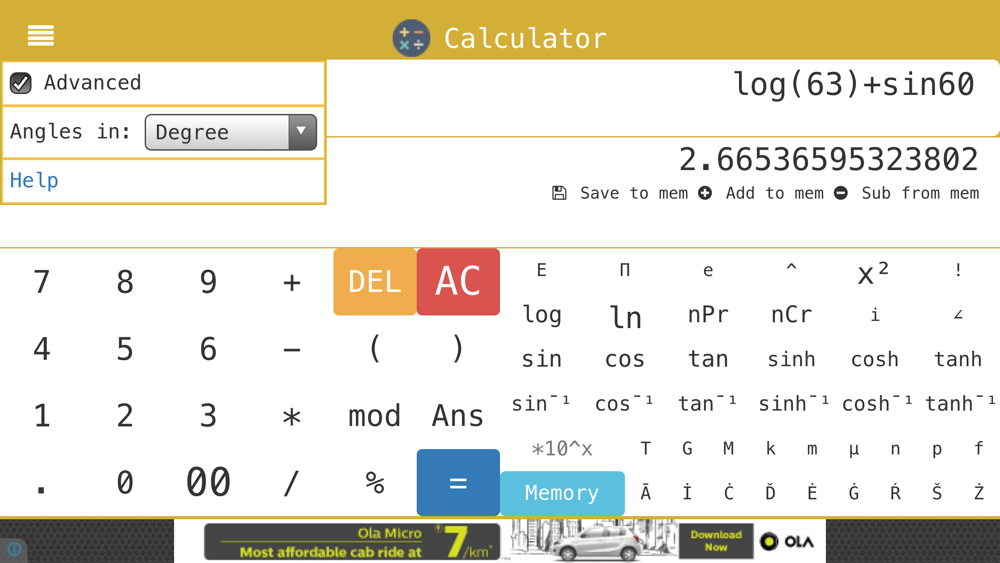Viewport: 1000px width, 563px height.
Task: Tap the *10^x key
Action: click(x=562, y=448)
